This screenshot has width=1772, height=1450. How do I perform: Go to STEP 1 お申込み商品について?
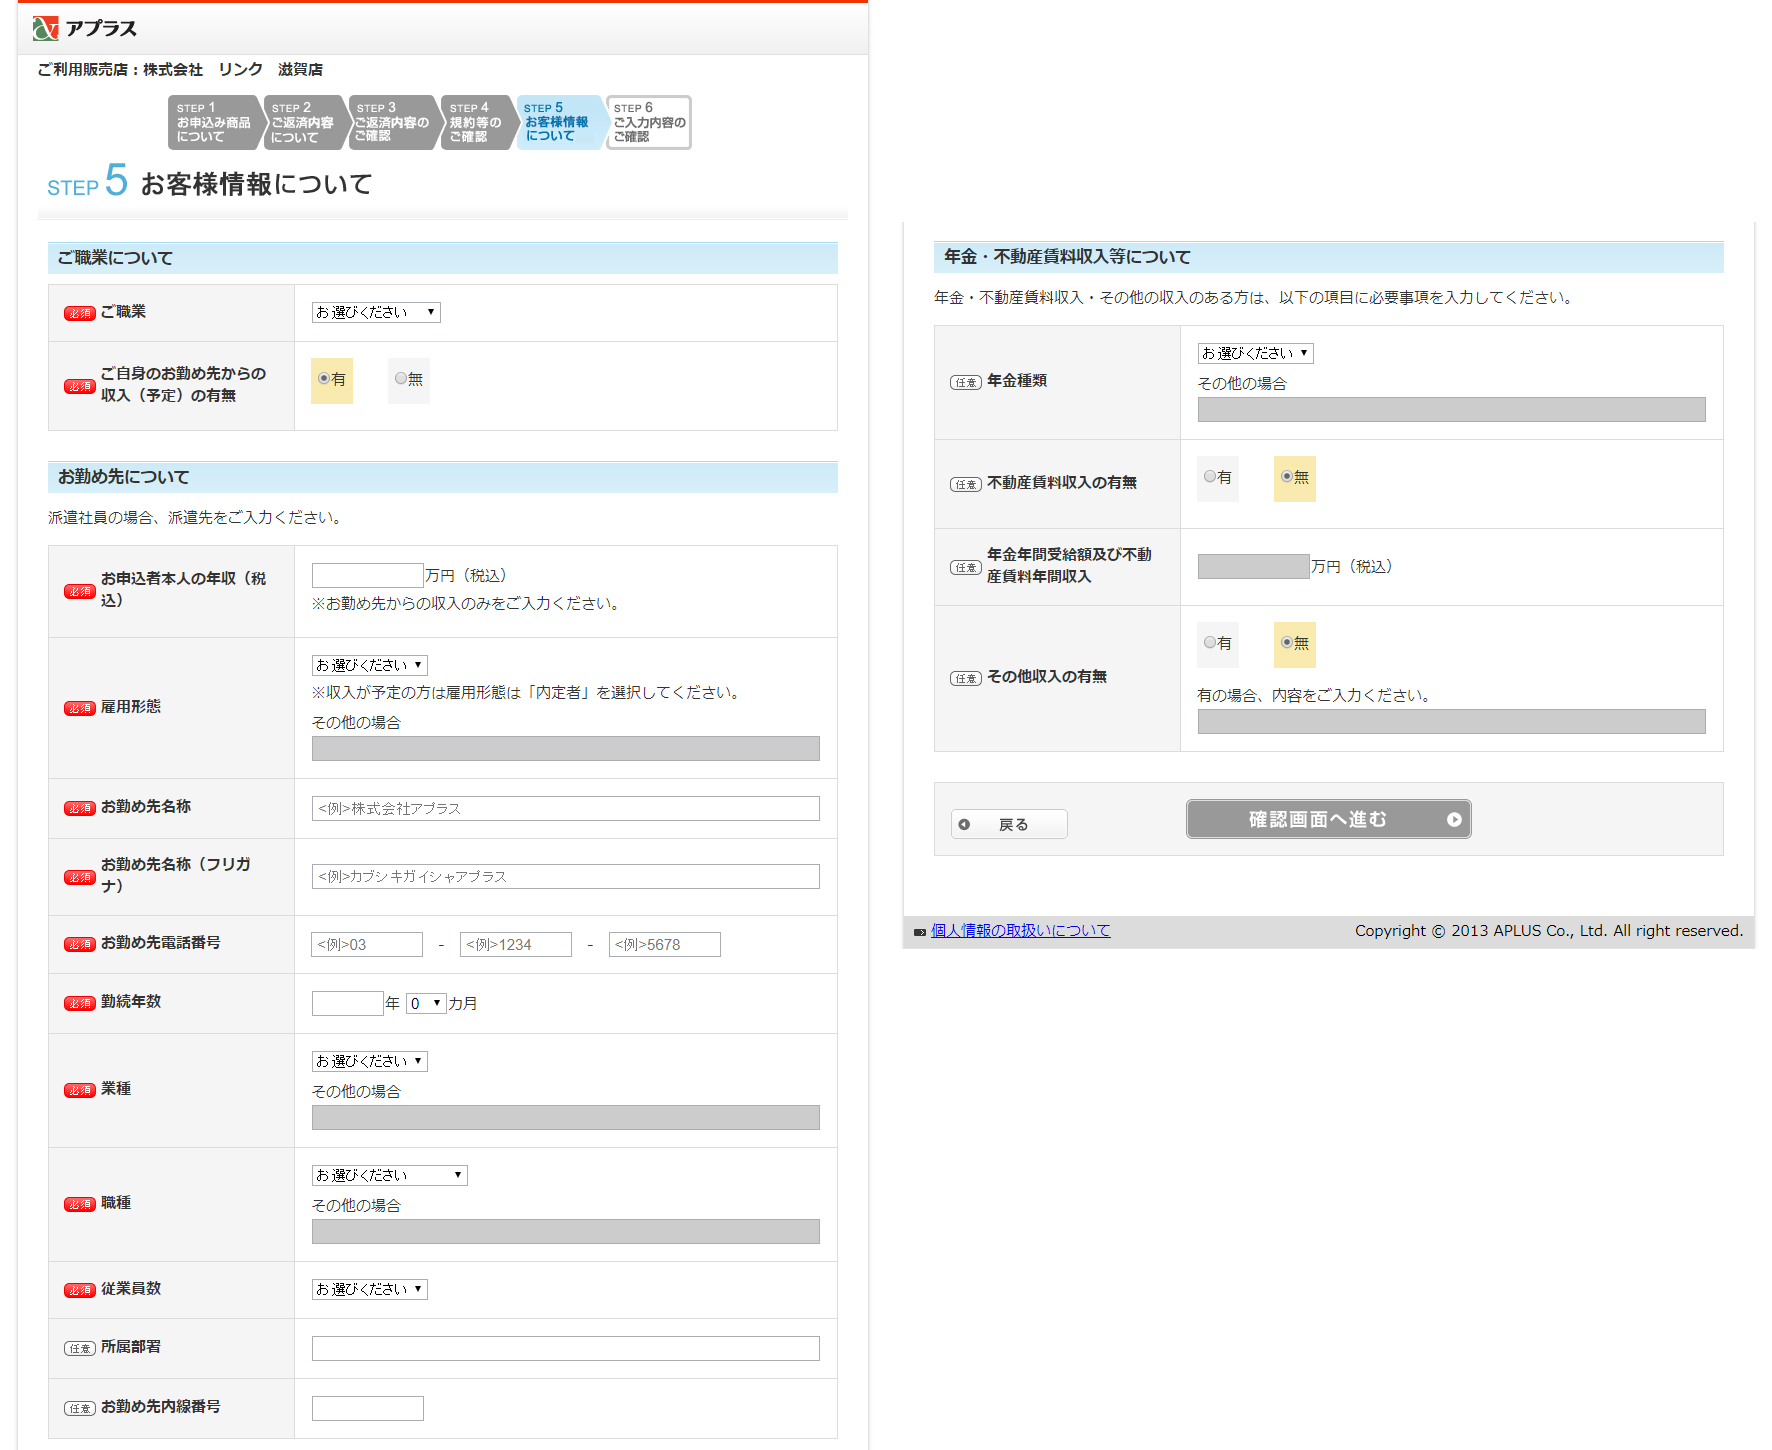click(213, 122)
